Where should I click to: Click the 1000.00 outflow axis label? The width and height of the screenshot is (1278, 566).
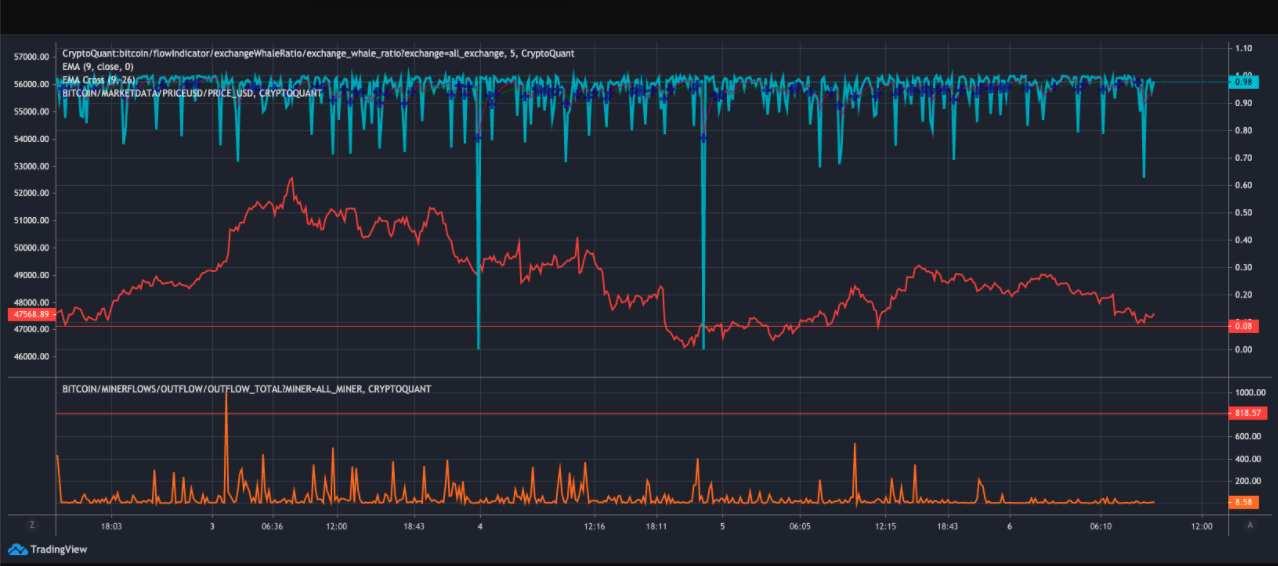click(x=1250, y=393)
